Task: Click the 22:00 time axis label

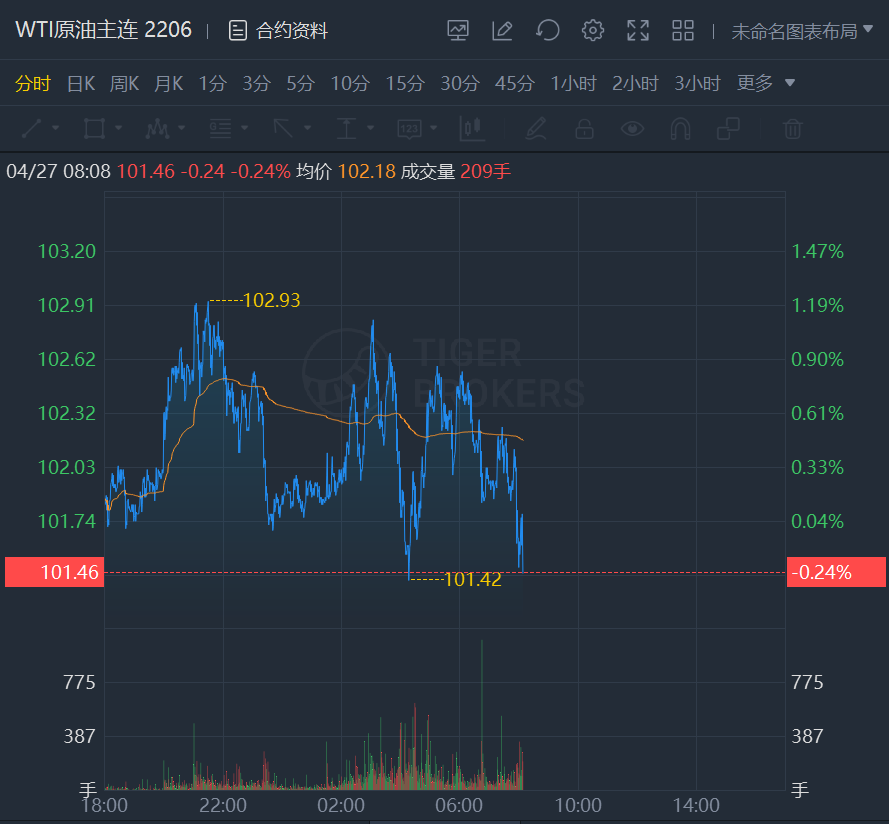Action: pyautogui.click(x=223, y=805)
